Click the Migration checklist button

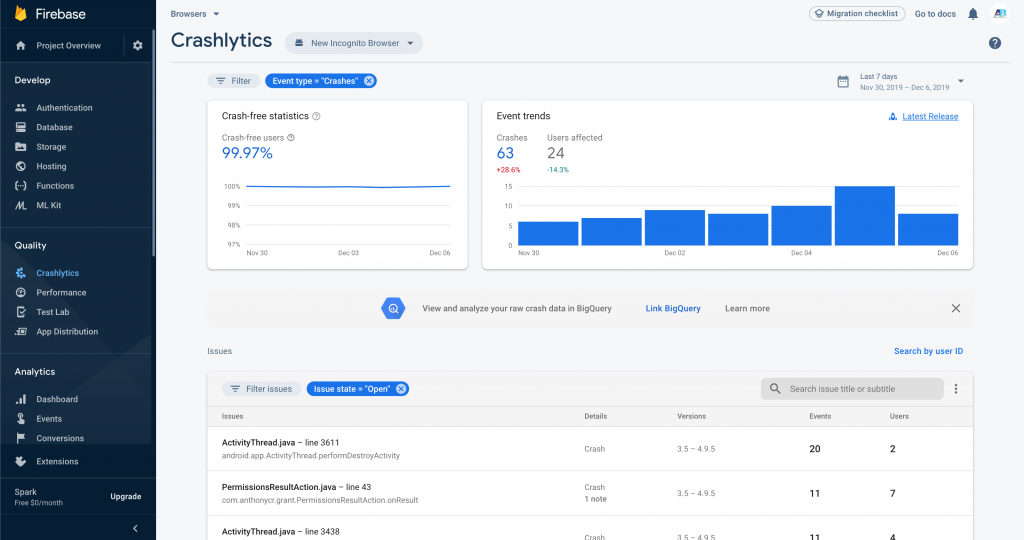click(857, 14)
